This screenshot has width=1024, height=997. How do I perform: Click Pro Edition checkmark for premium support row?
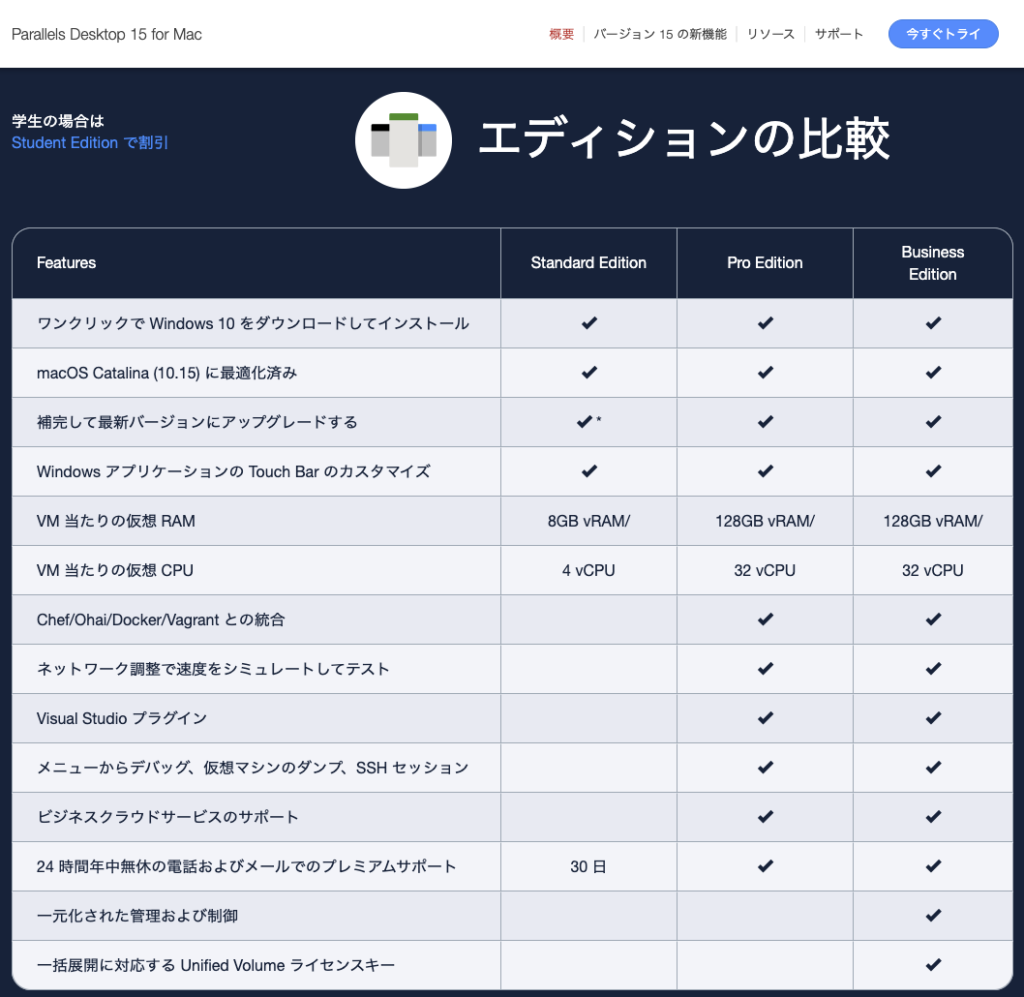[765, 866]
